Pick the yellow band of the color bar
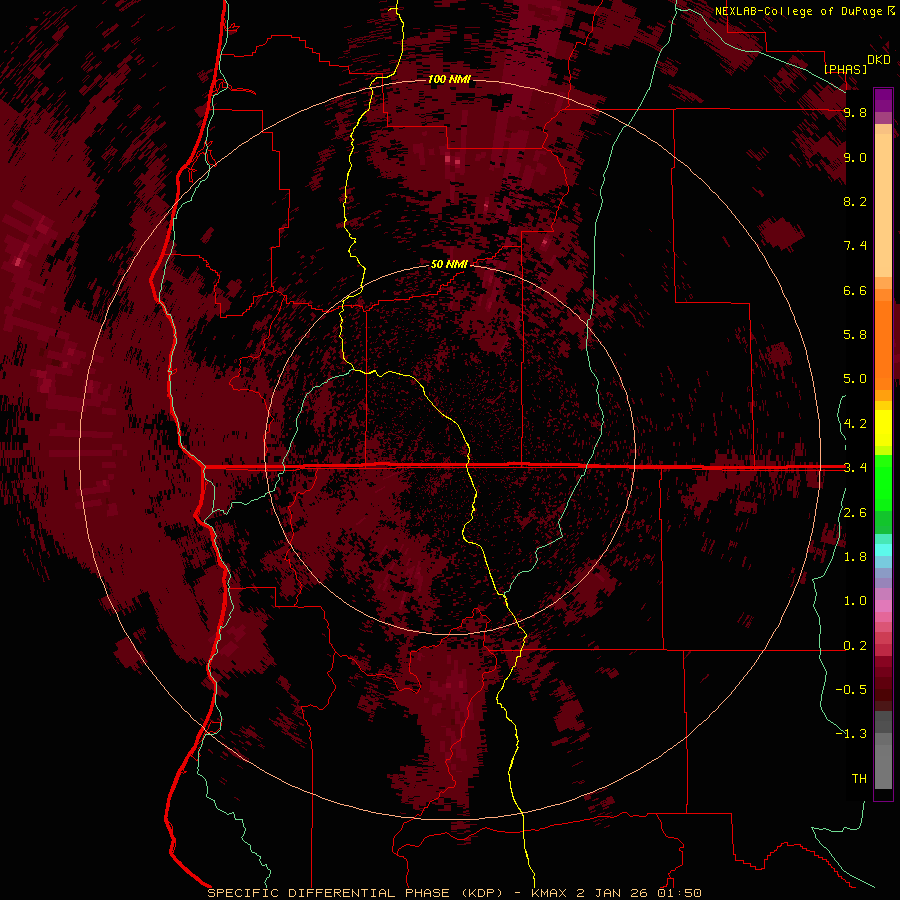900x900 pixels. coord(883,428)
